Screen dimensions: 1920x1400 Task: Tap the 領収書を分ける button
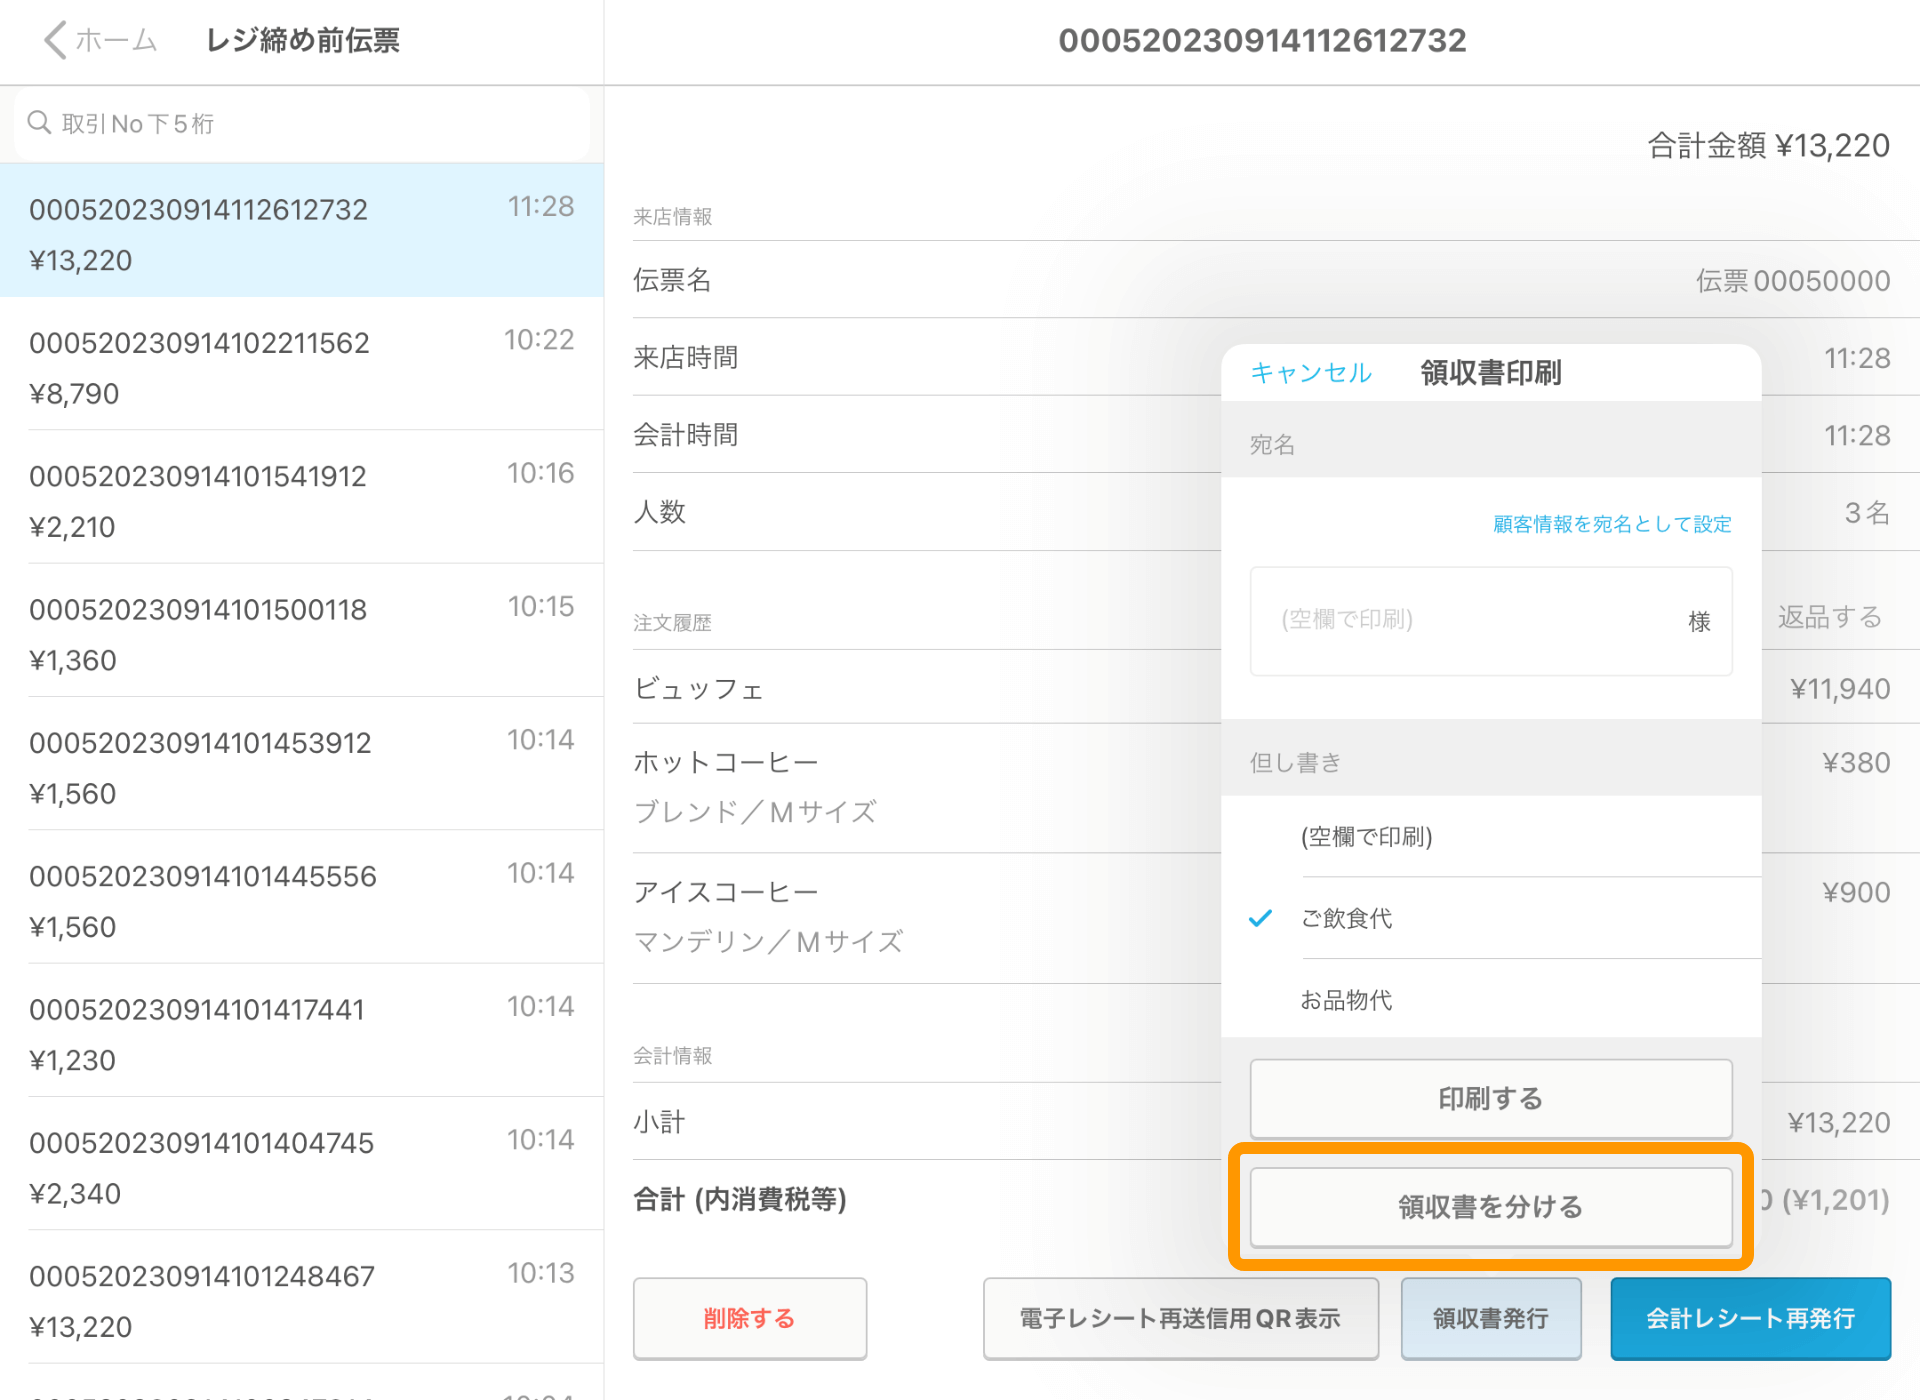[1491, 1207]
